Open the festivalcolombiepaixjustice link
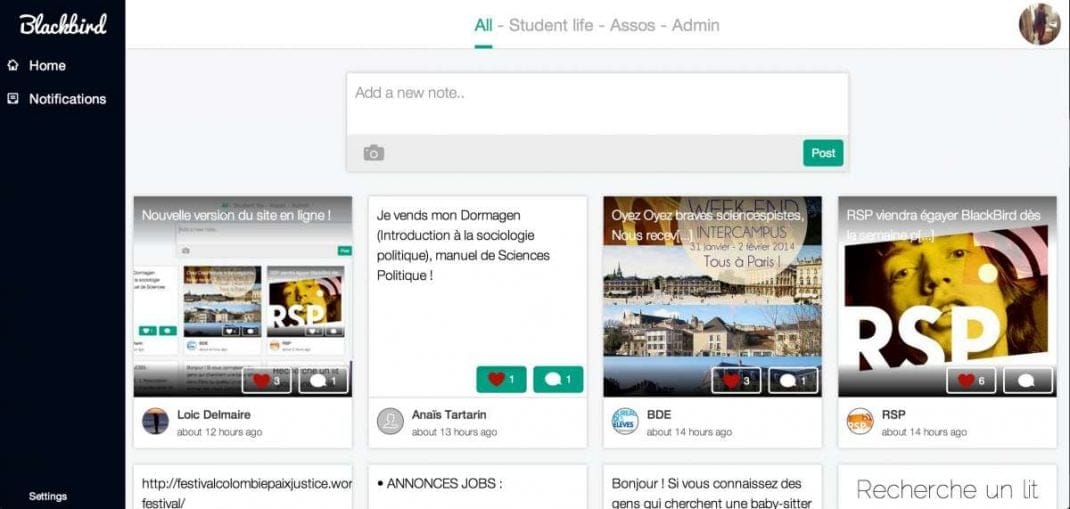Screen dimensions: 1070x509 (x=247, y=493)
